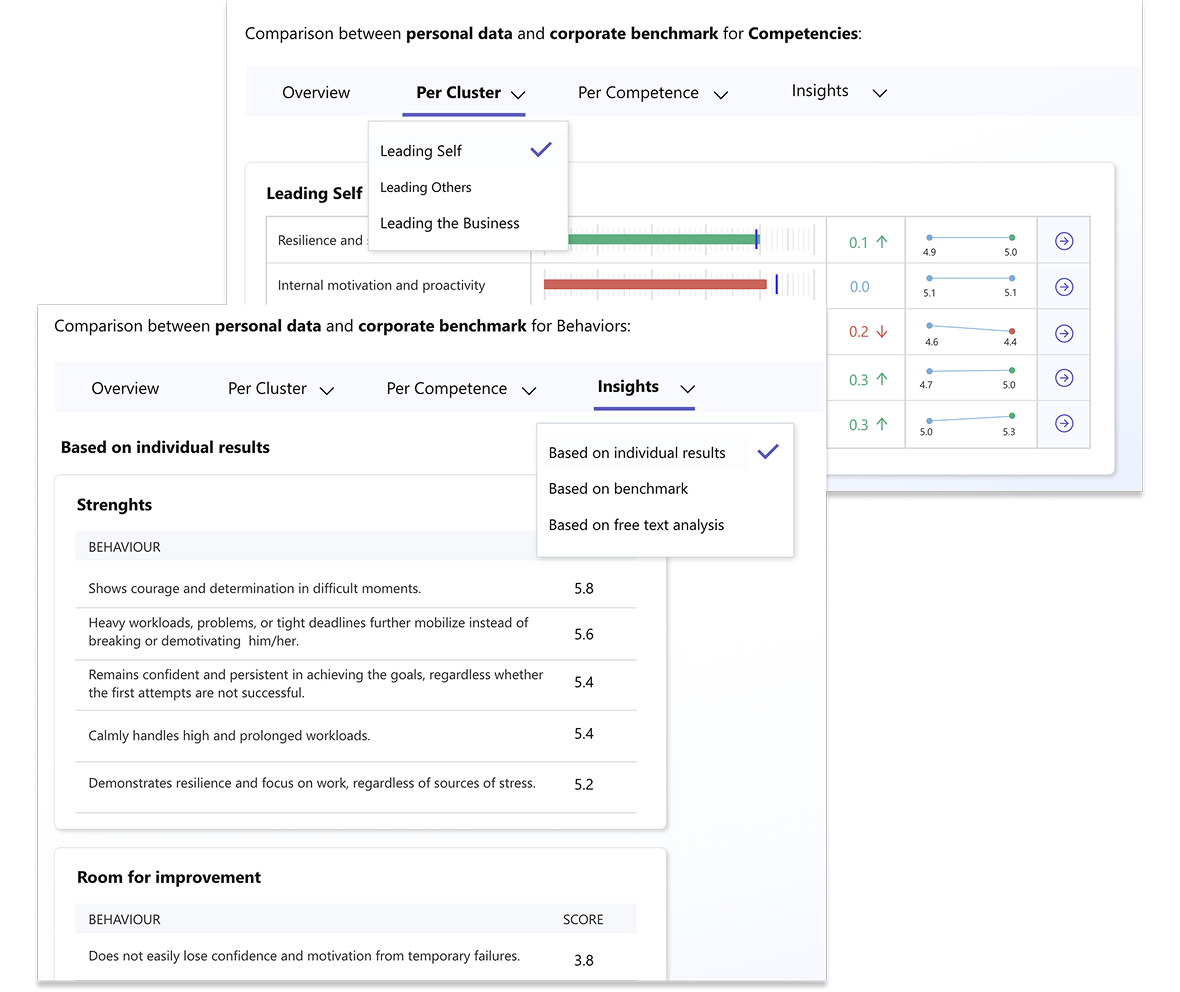Select Leading Others cluster option
This screenshot has height=992, width=1180.
pyautogui.click(x=426, y=187)
